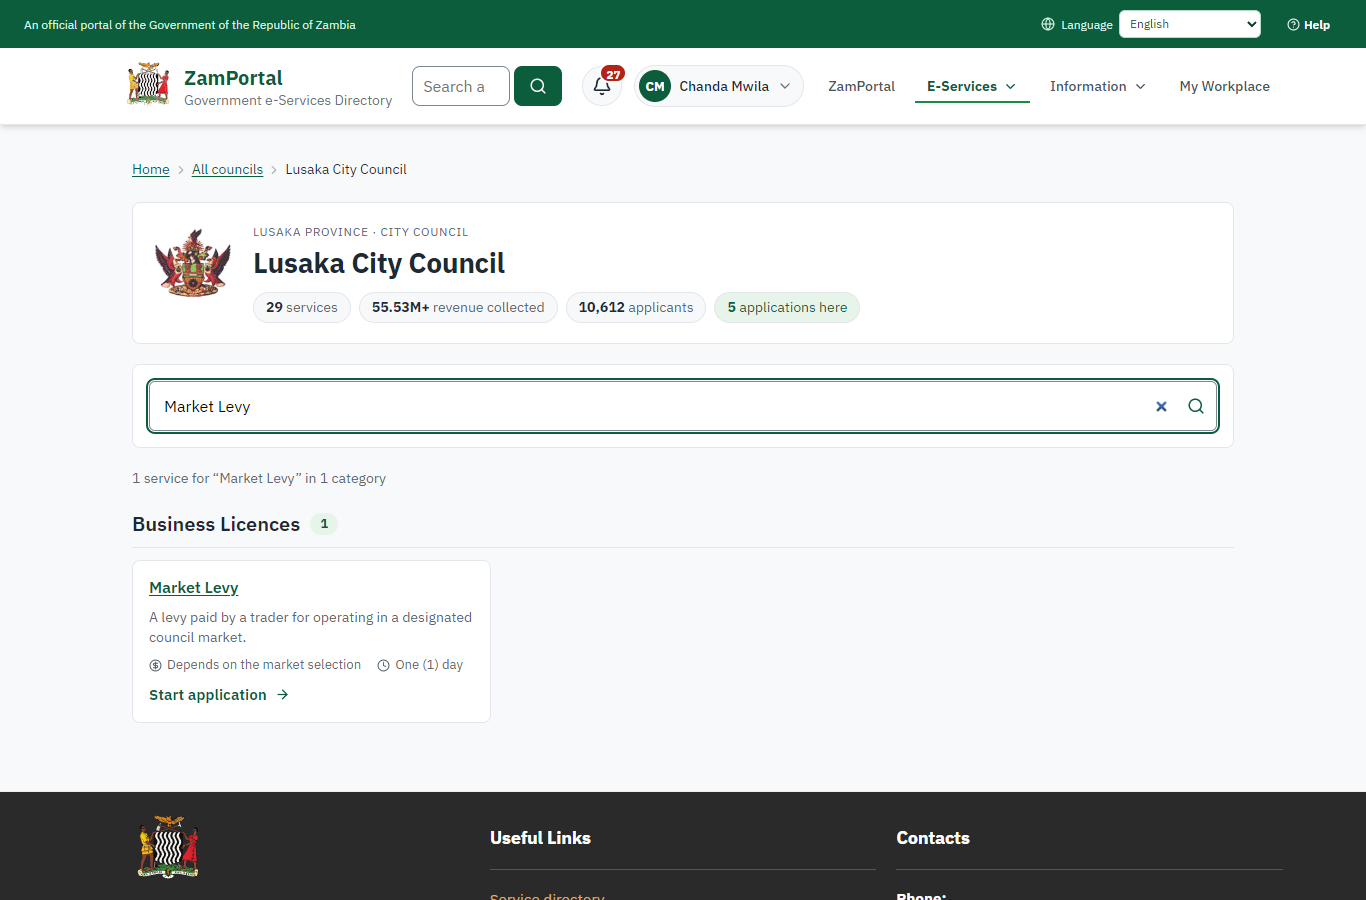This screenshot has width=1366, height=900.
Task: Clear the Market Levy search with X
Action: (x=1161, y=406)
